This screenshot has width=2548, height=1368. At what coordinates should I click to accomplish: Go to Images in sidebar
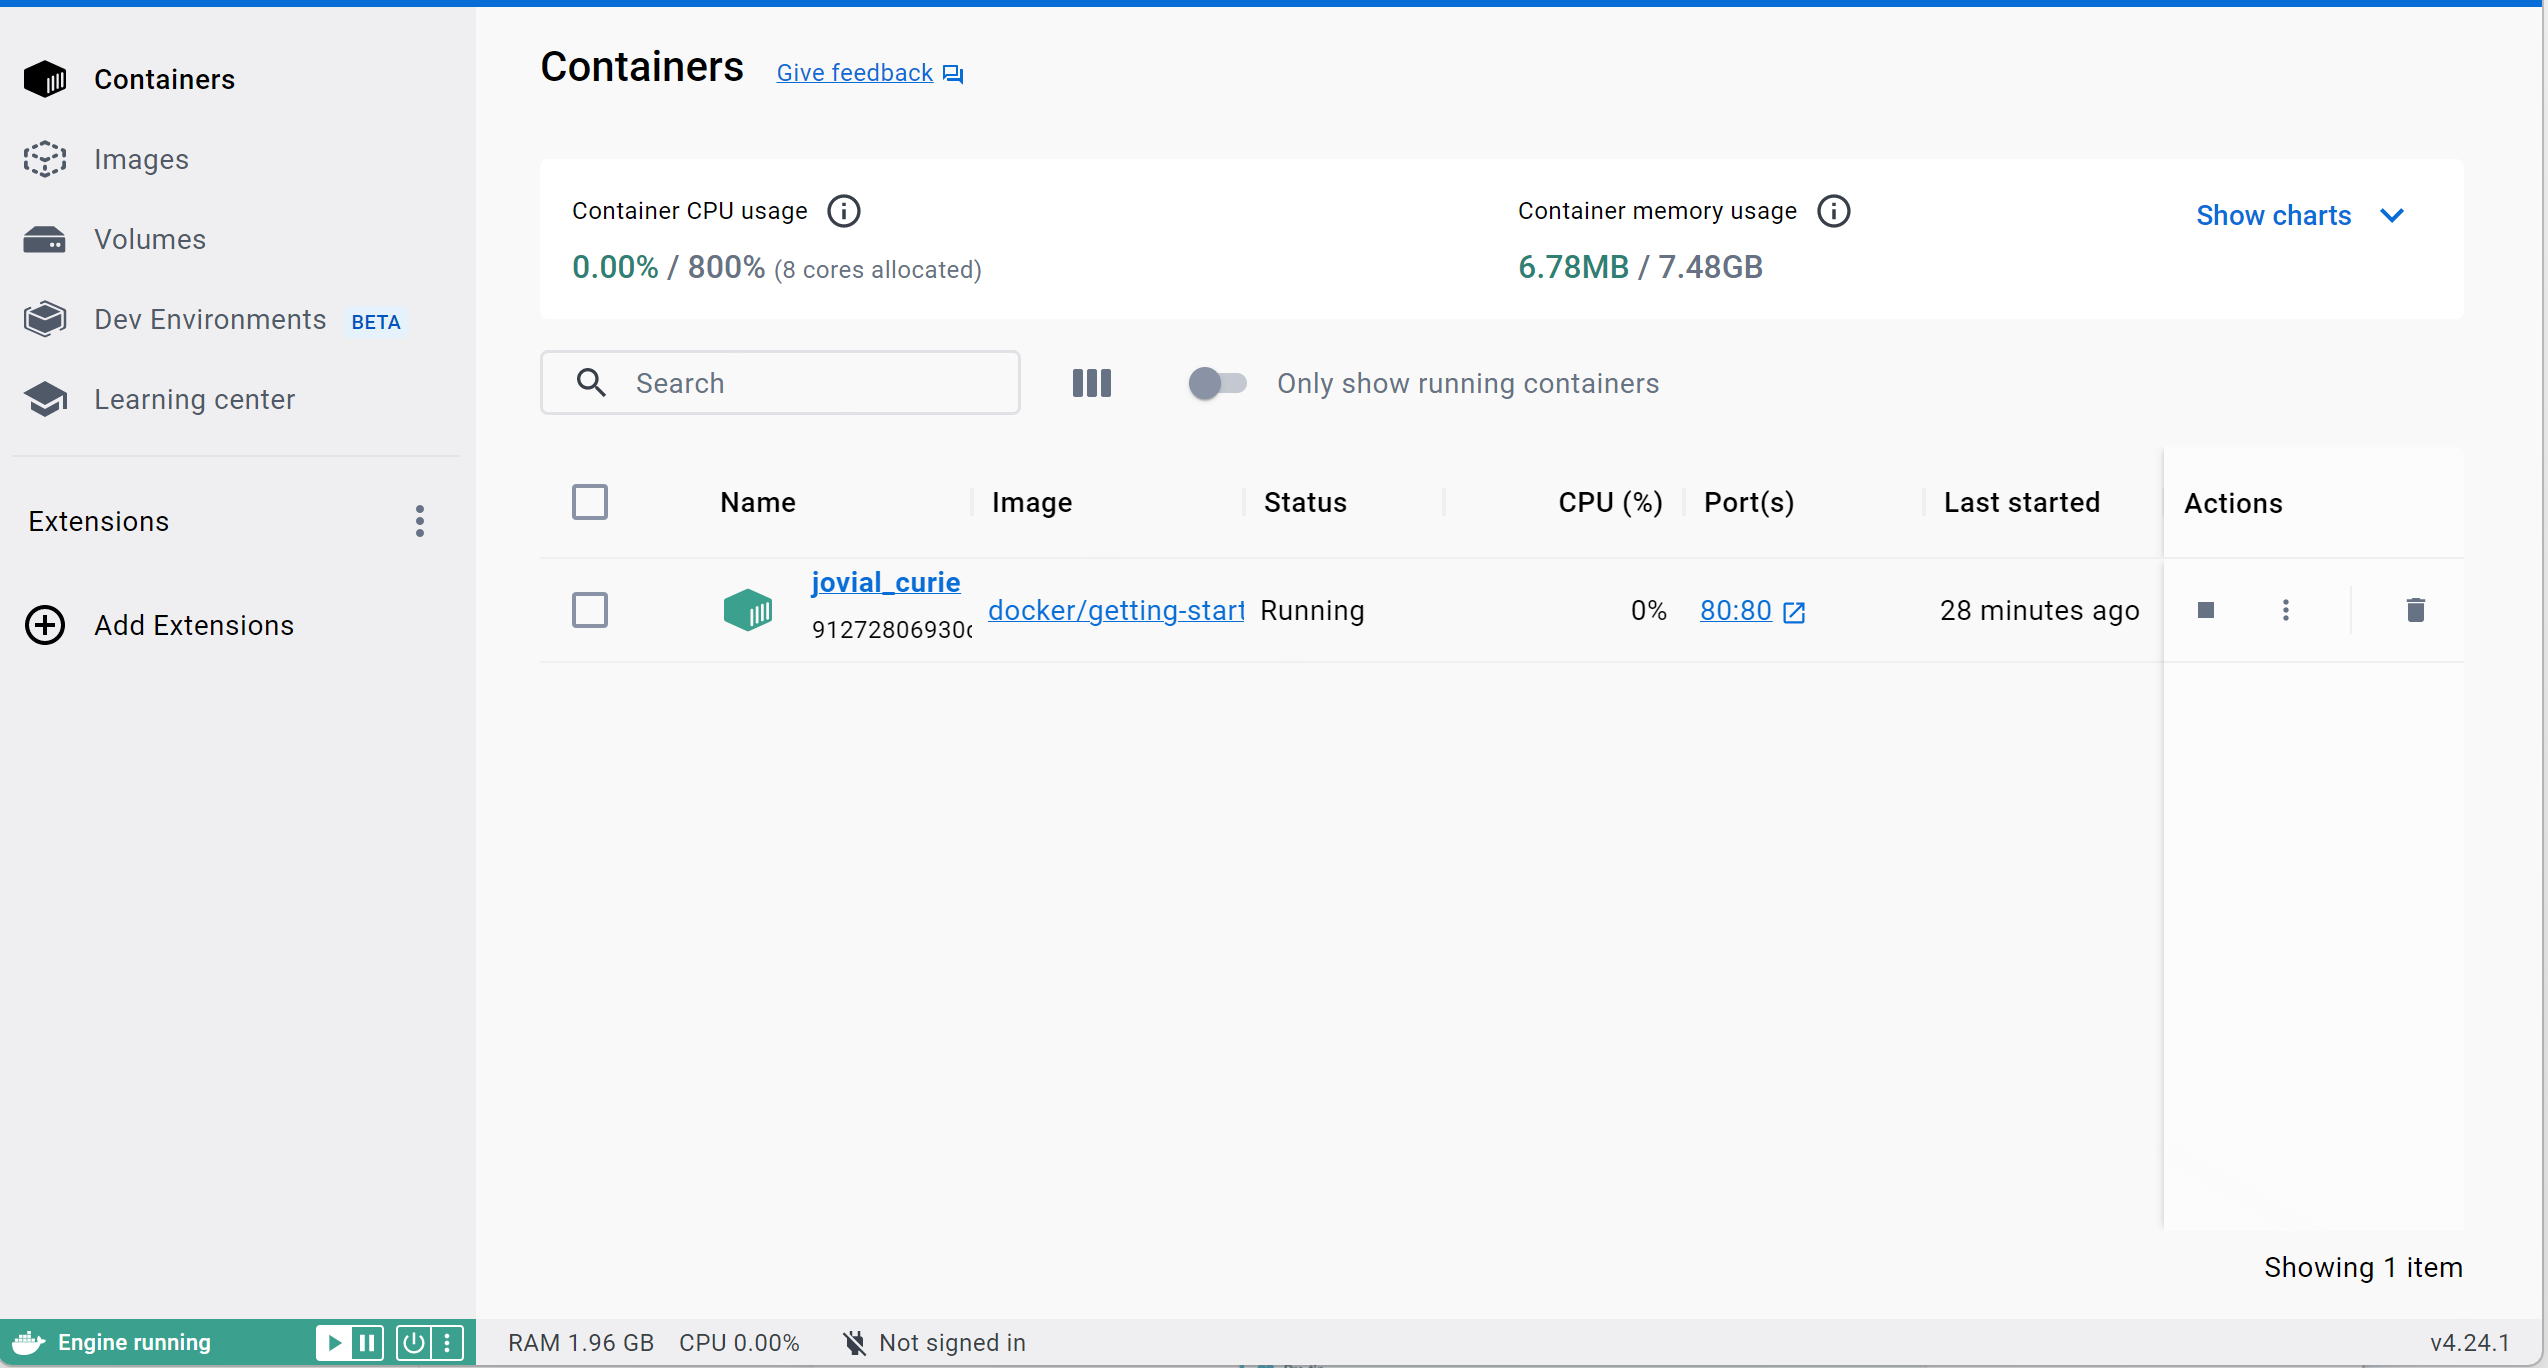pos(141,159)
